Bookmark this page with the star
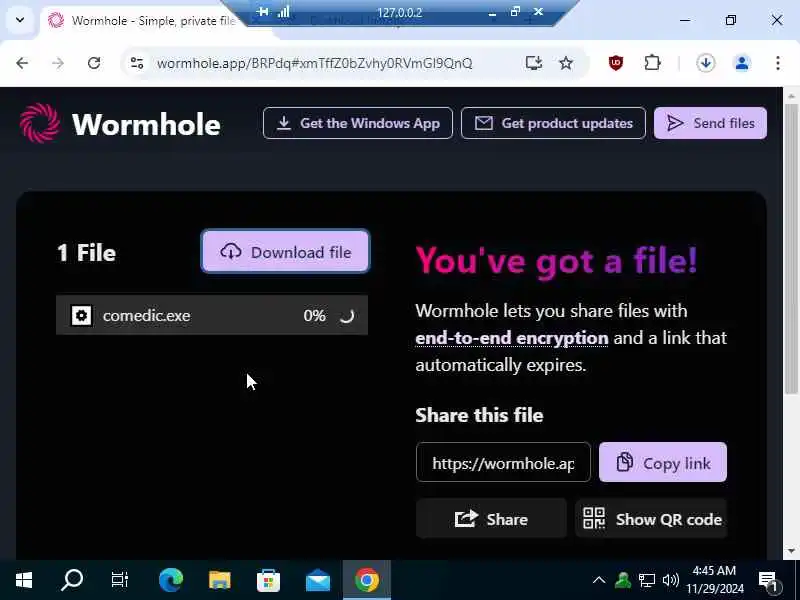The width and height of the screenshot is (800, 600). (x=566, y=63)
